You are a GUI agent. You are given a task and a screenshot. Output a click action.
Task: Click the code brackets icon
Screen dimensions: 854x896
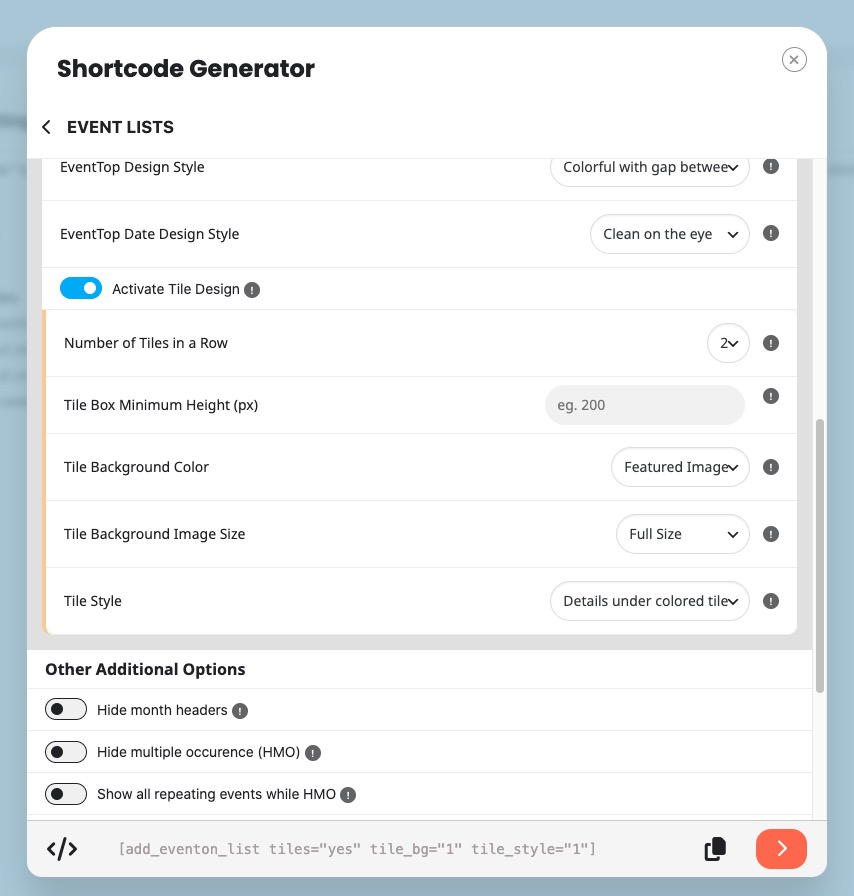(x=62, y=849)
